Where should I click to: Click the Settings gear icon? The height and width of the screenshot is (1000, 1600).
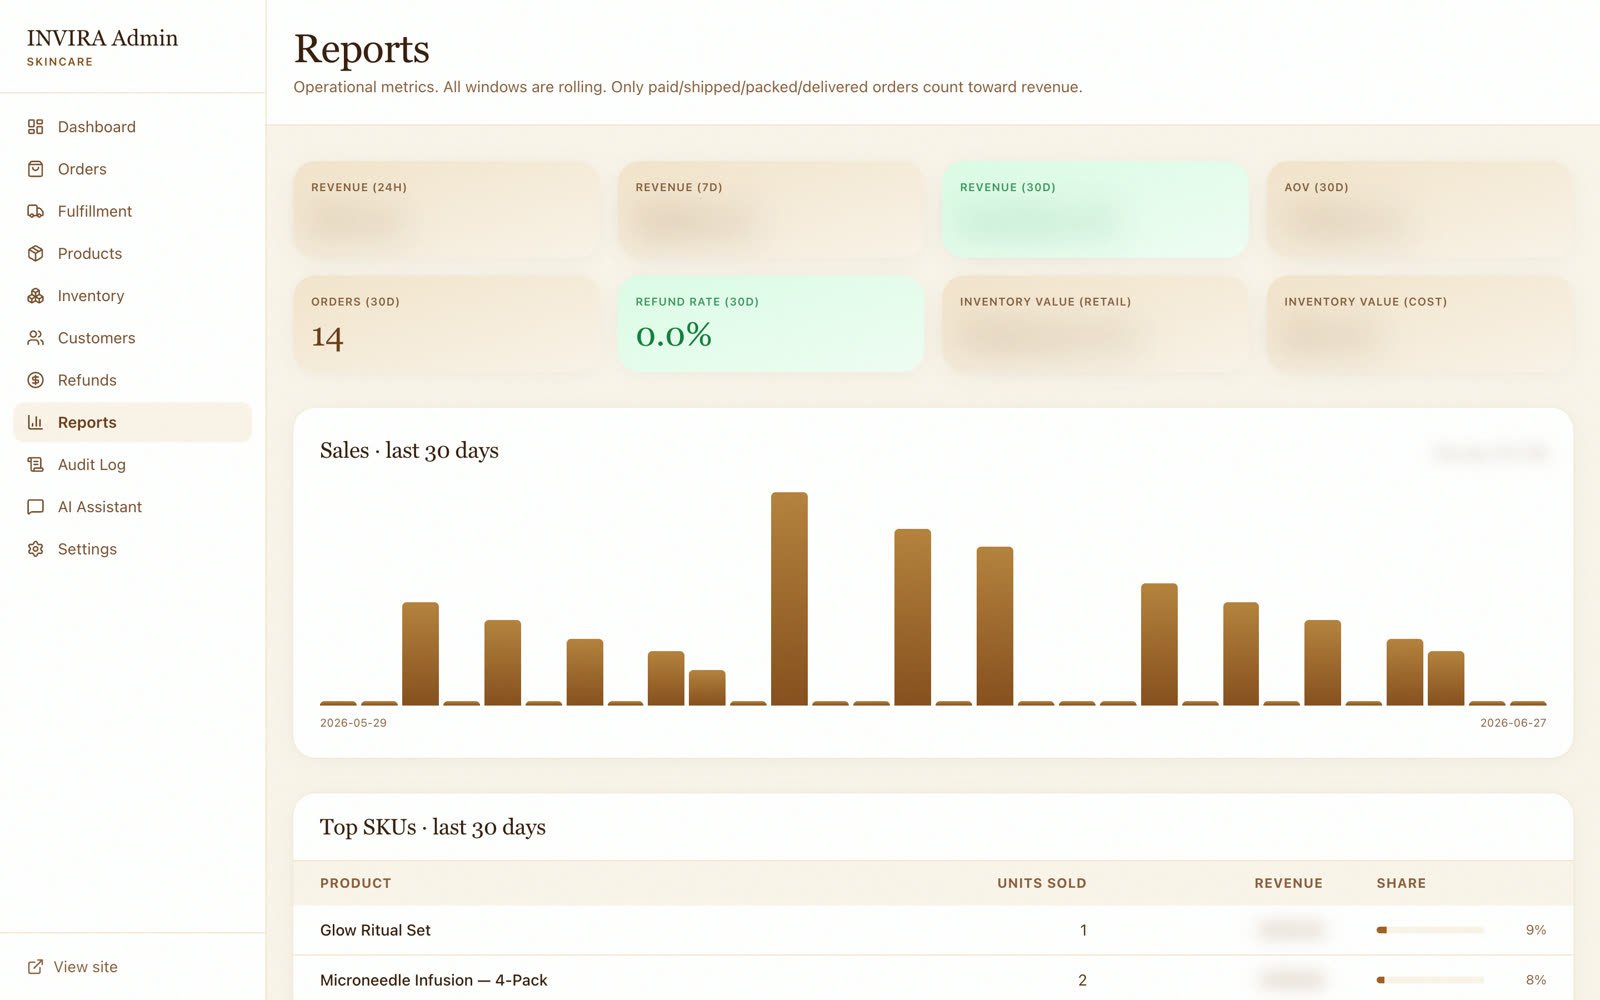point(36,549)
